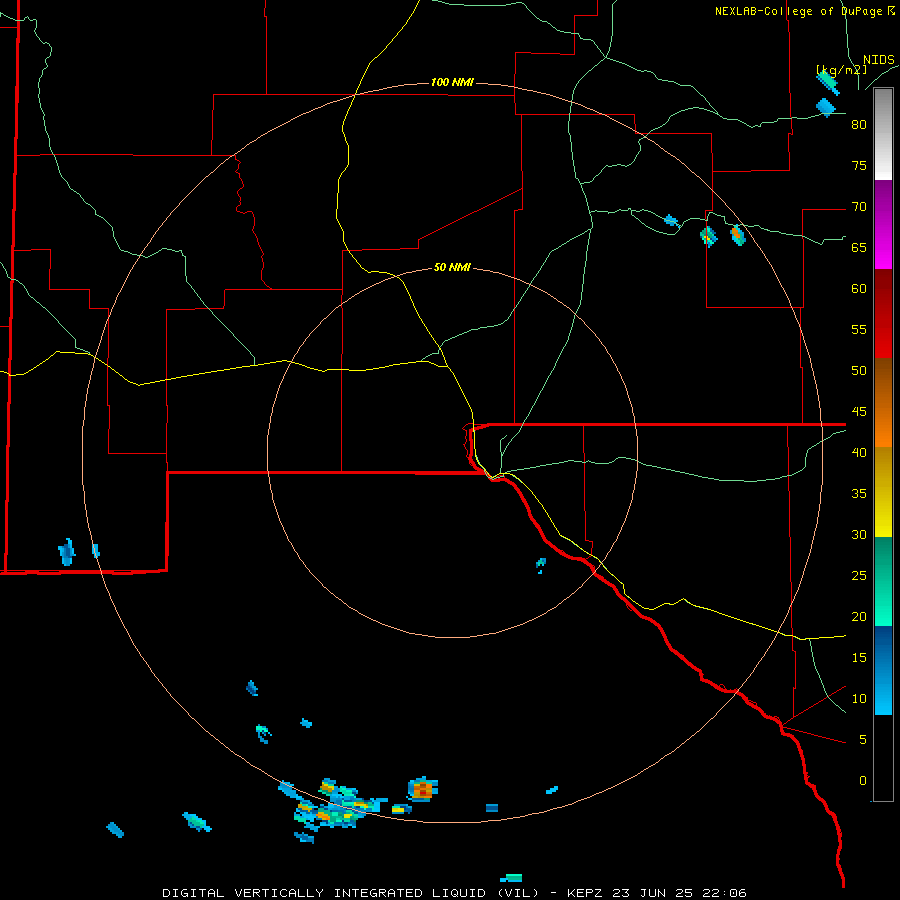This screenshot has height=900, width=900.
Task: Click the 0 value on the color scale
Action: pyautogui.click(x=863, y=781)
